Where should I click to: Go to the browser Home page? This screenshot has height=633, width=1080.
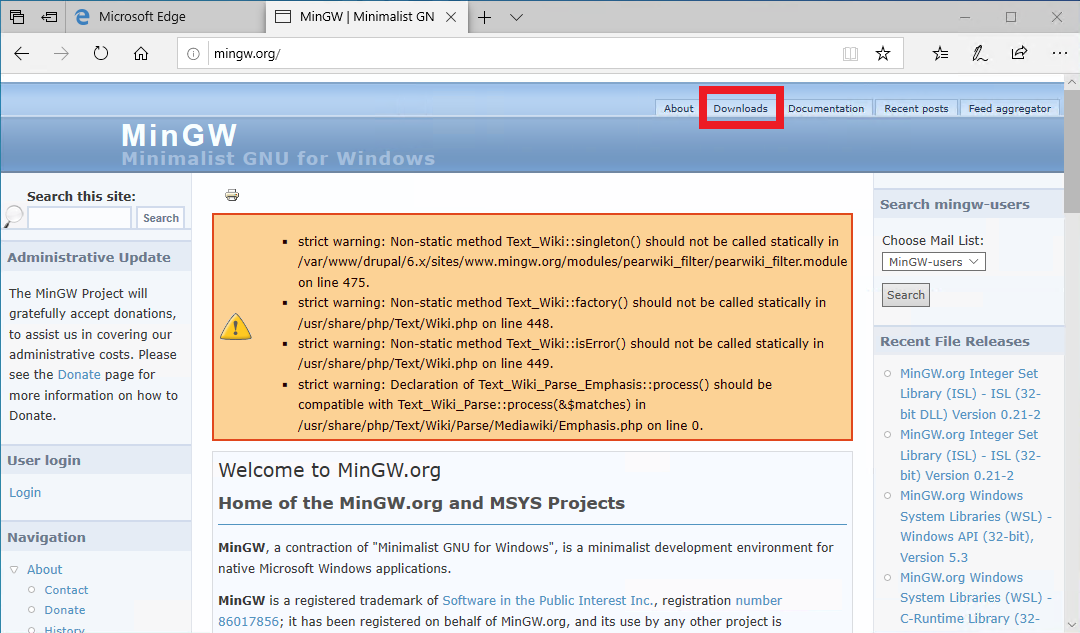point(141,54)
